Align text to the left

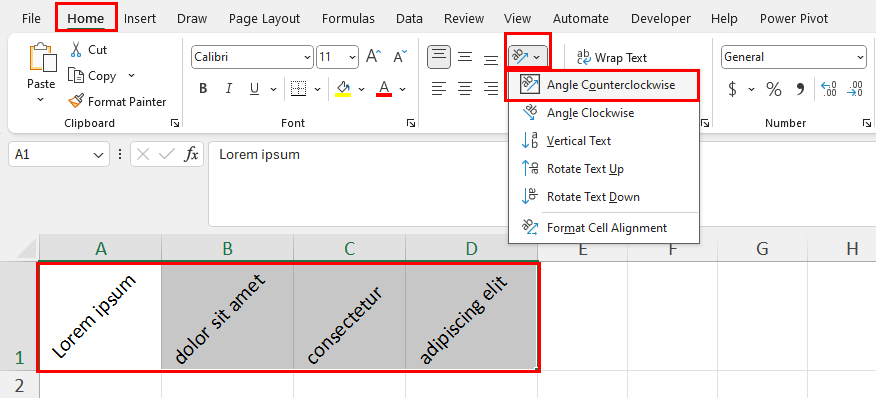pos(439,88)
